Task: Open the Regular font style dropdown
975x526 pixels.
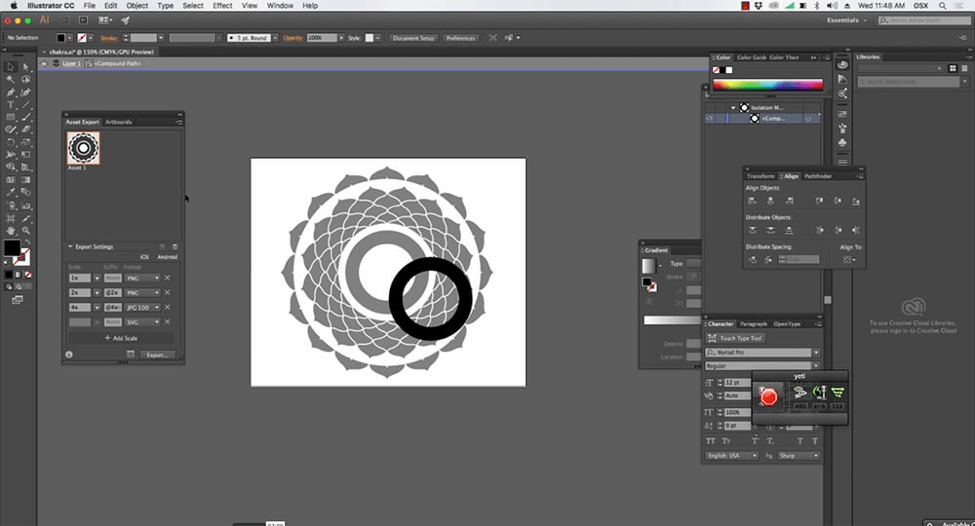Action: 816,366
